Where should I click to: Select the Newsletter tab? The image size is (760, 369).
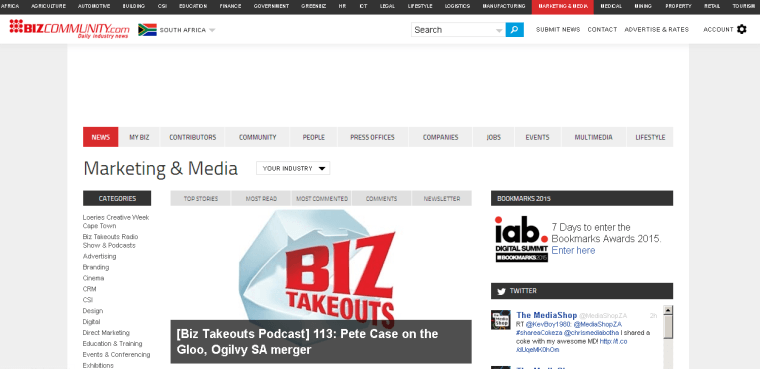pyautogui.click(x=442, y=198)
